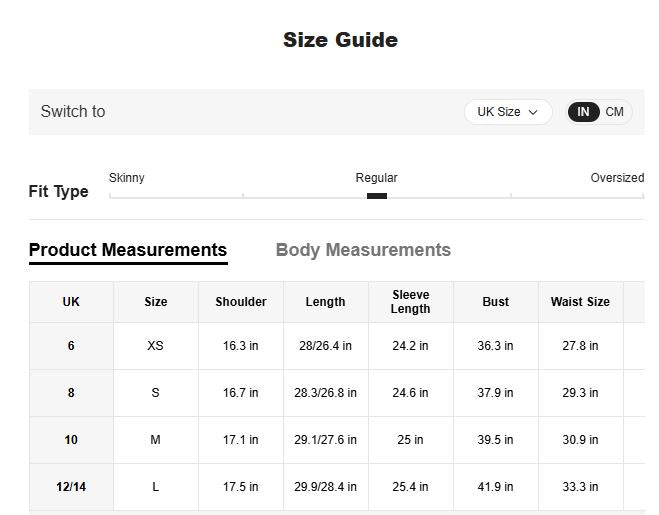
Task: Click the Shoulder column header
Action: (x=241, y=302)
